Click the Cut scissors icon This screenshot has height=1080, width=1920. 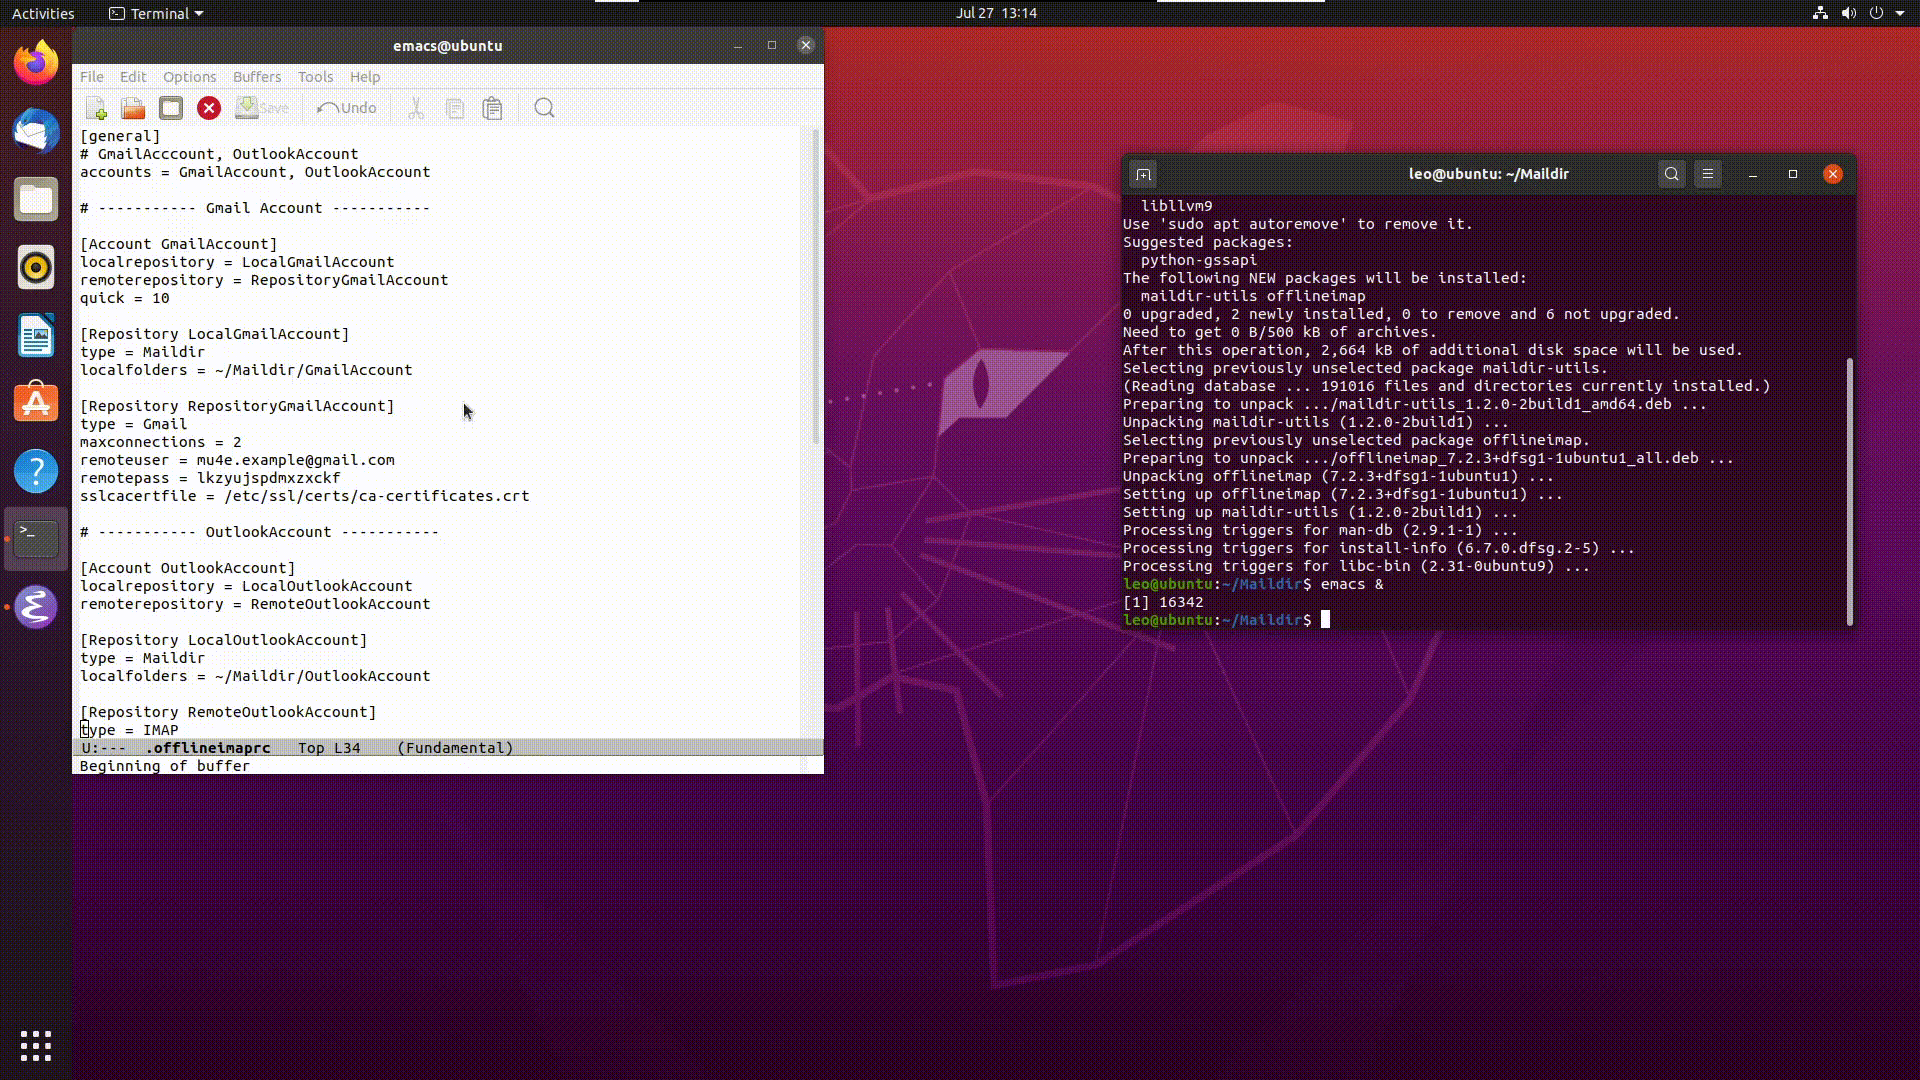(416, 108)
